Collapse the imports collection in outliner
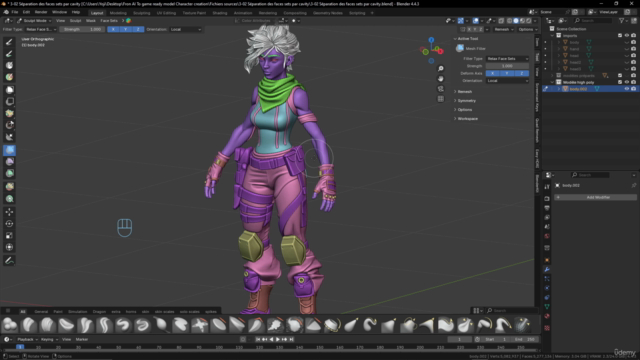The image size is (640, 360). click(552, 36)
